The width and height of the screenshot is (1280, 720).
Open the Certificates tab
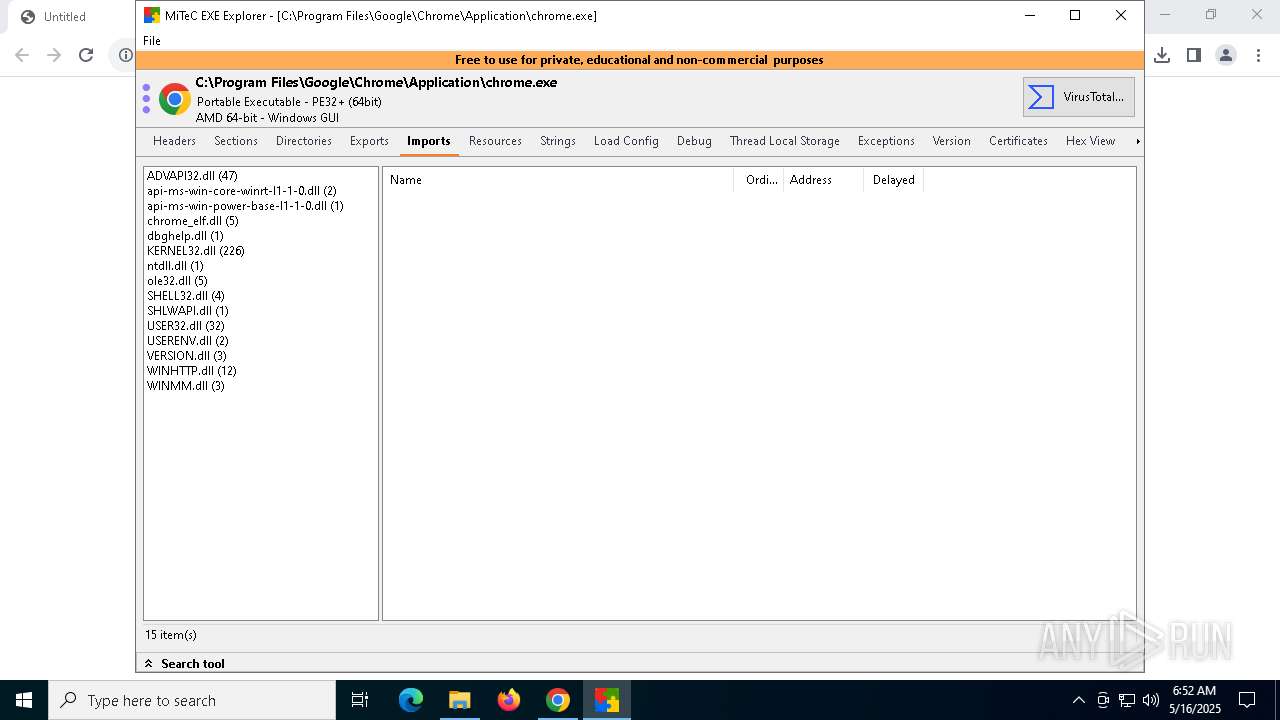[x=1018, y=141]
